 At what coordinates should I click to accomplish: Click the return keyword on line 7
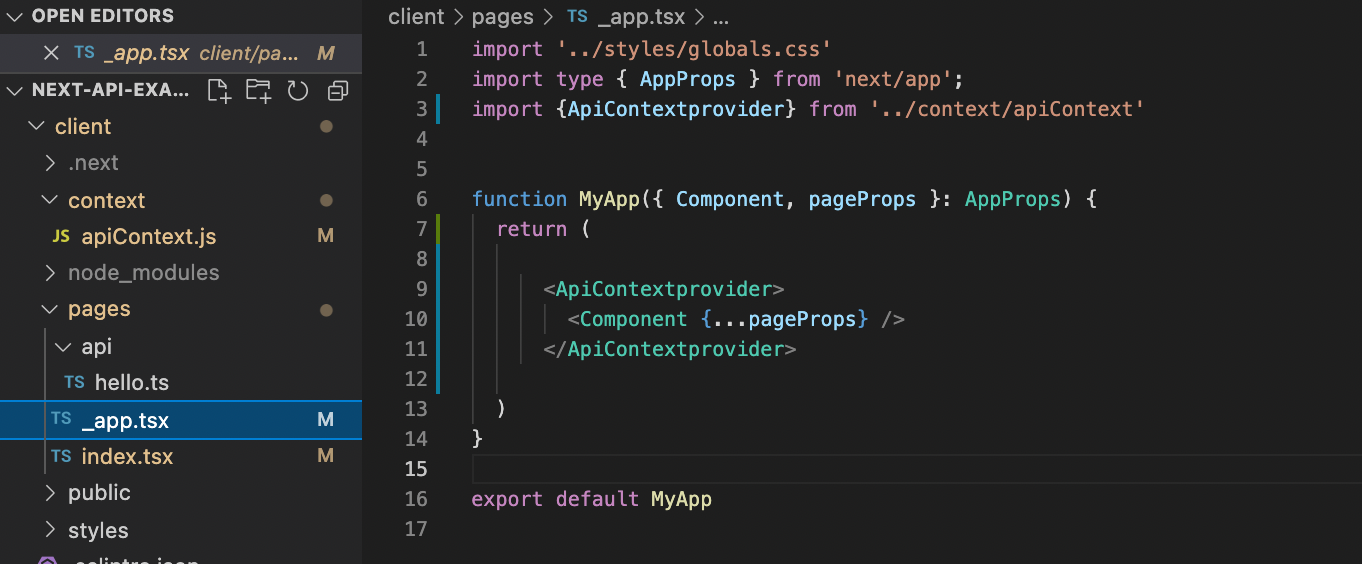532,229
